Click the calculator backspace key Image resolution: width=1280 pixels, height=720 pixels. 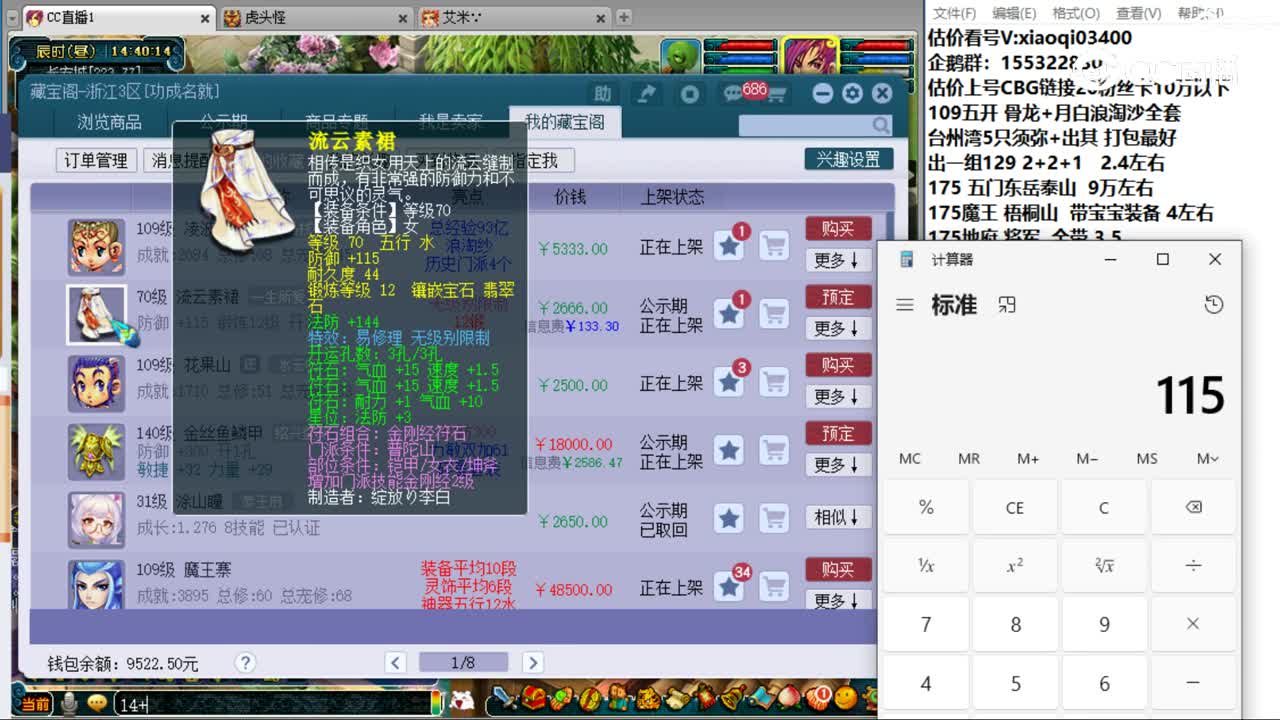click(1193, 507)
